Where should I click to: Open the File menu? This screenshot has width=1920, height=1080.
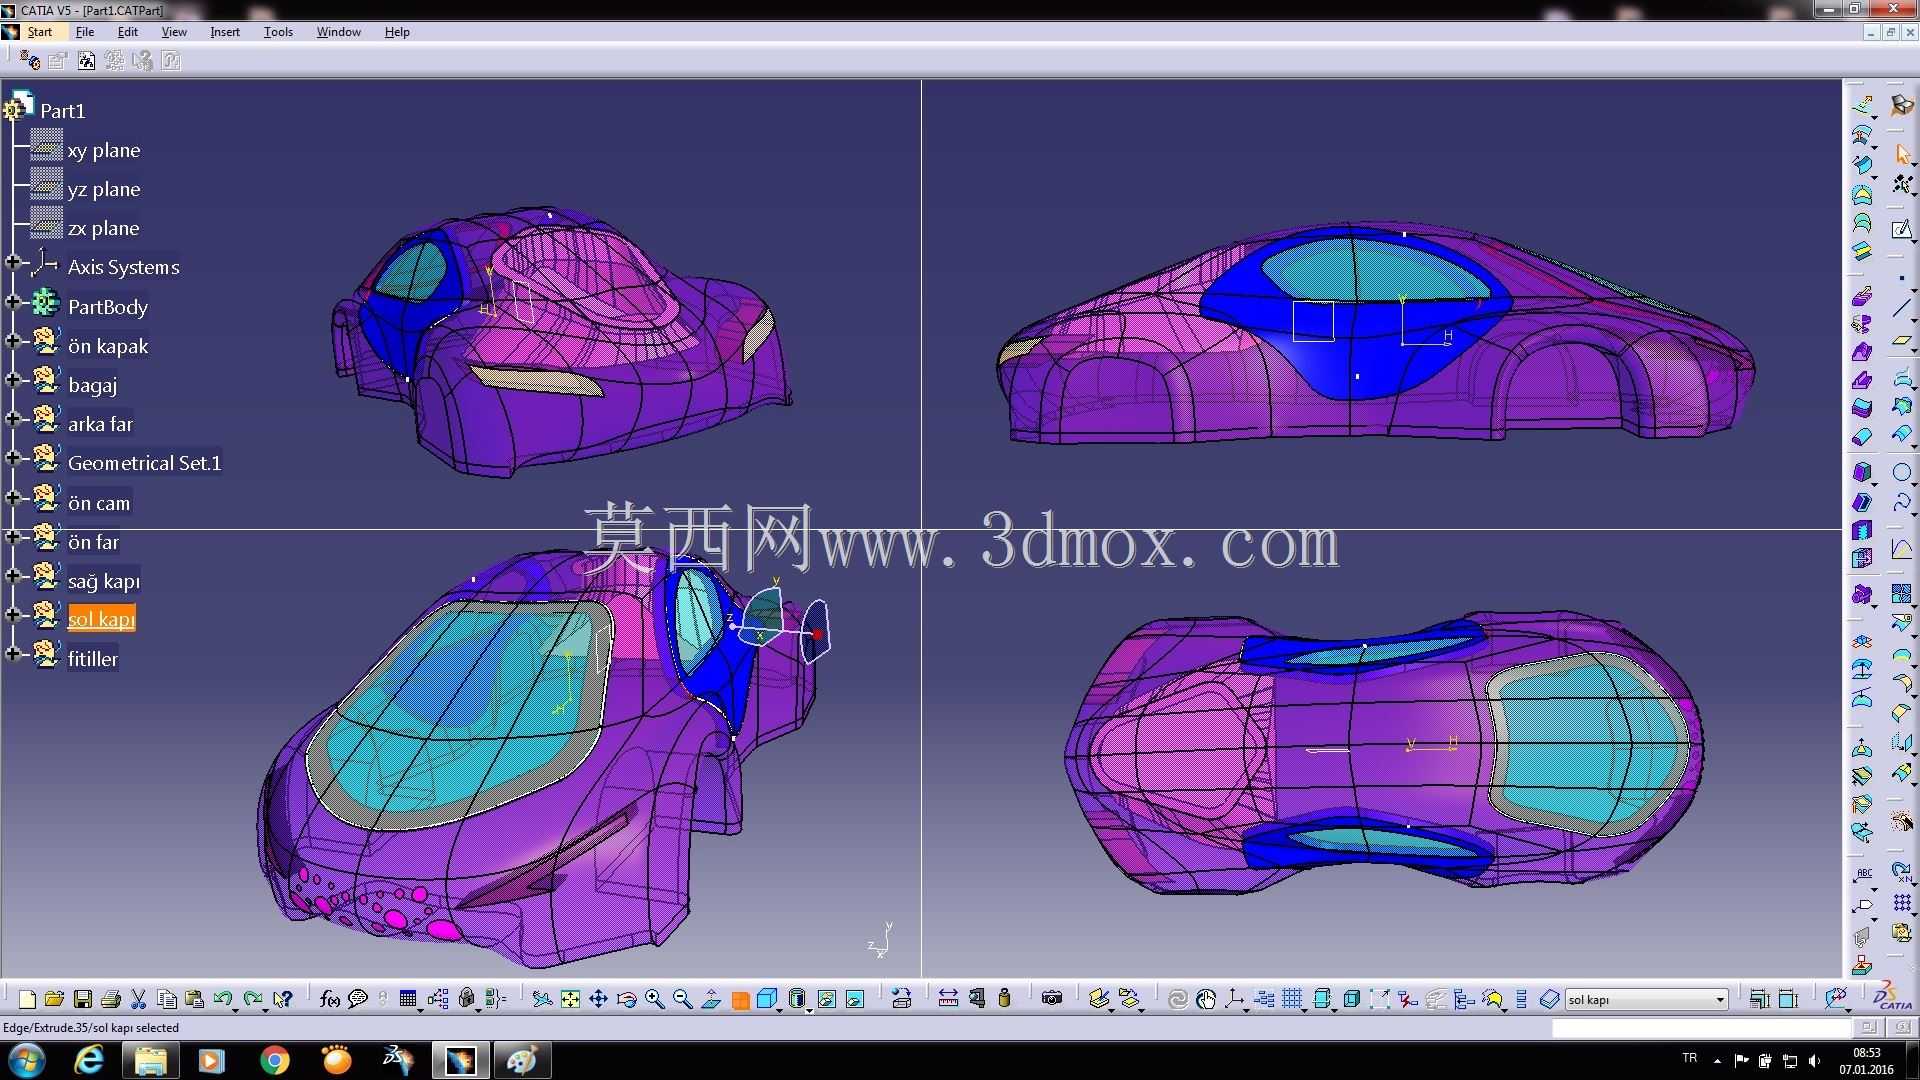tap(85, 32)
